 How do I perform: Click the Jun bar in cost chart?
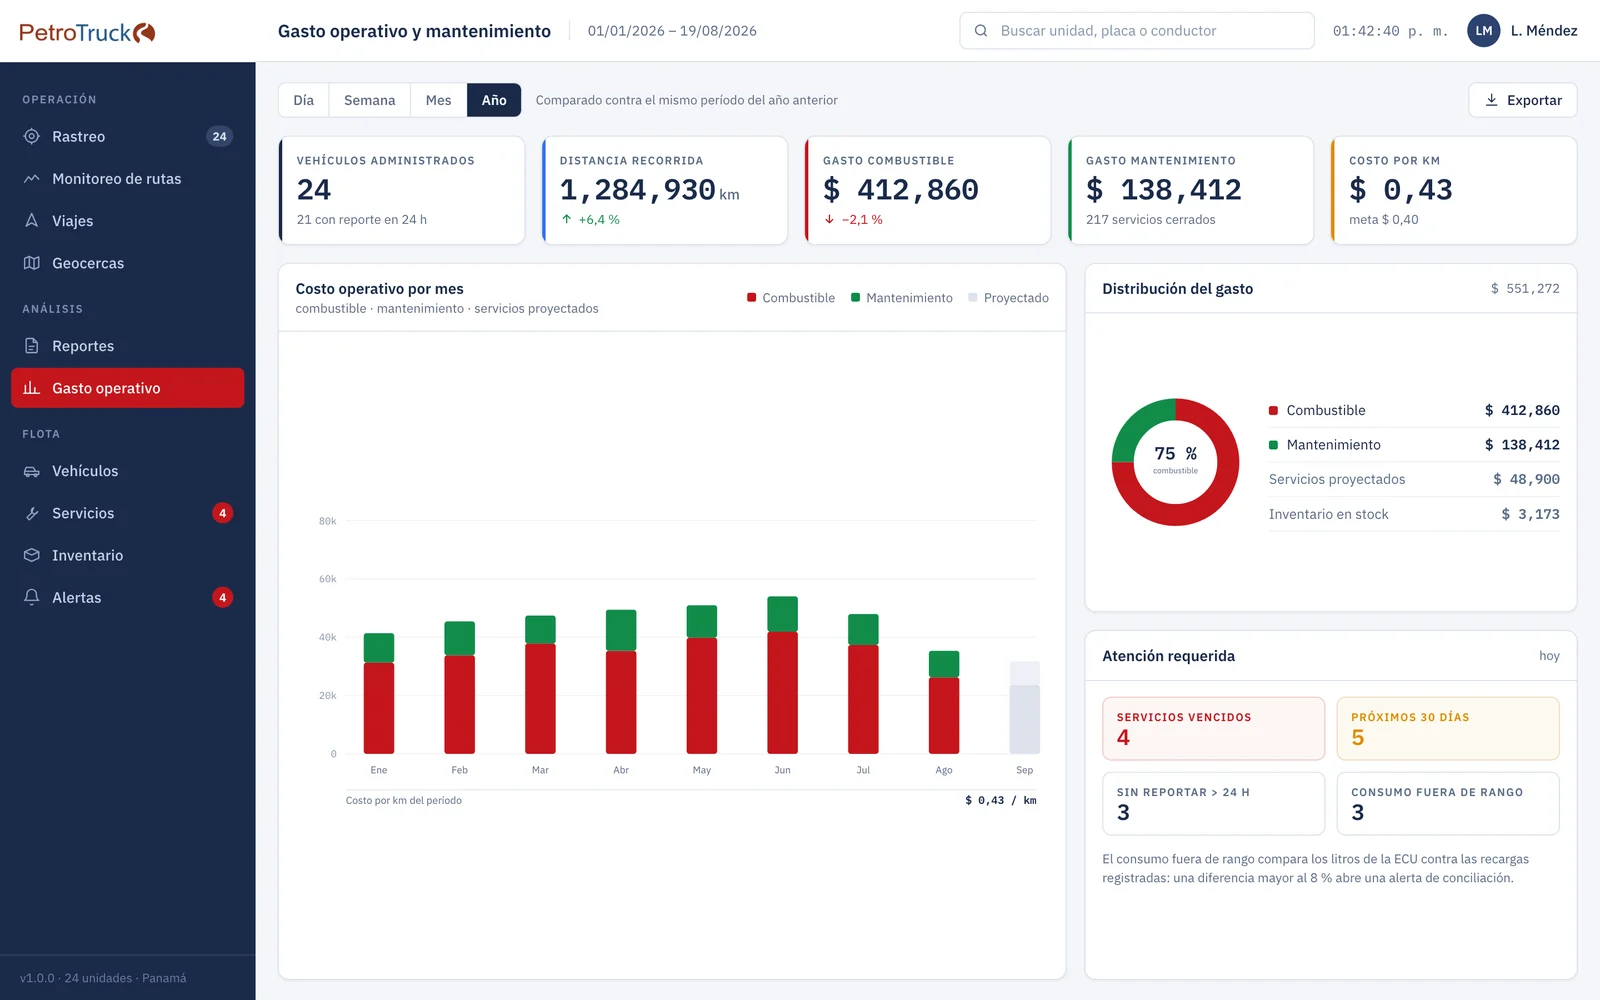(x=783, y=675)
